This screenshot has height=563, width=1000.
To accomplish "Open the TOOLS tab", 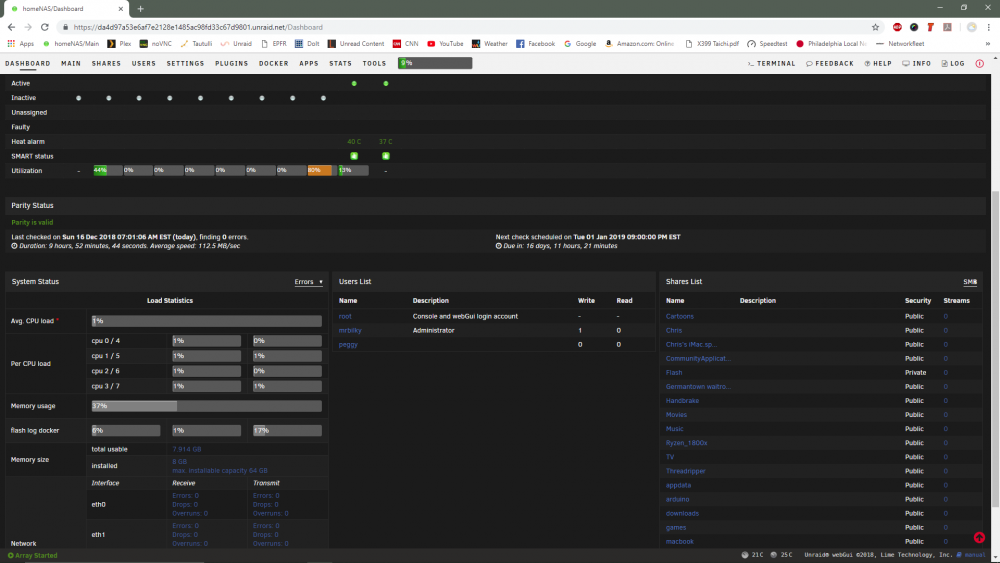I will [x=374, y=64].
